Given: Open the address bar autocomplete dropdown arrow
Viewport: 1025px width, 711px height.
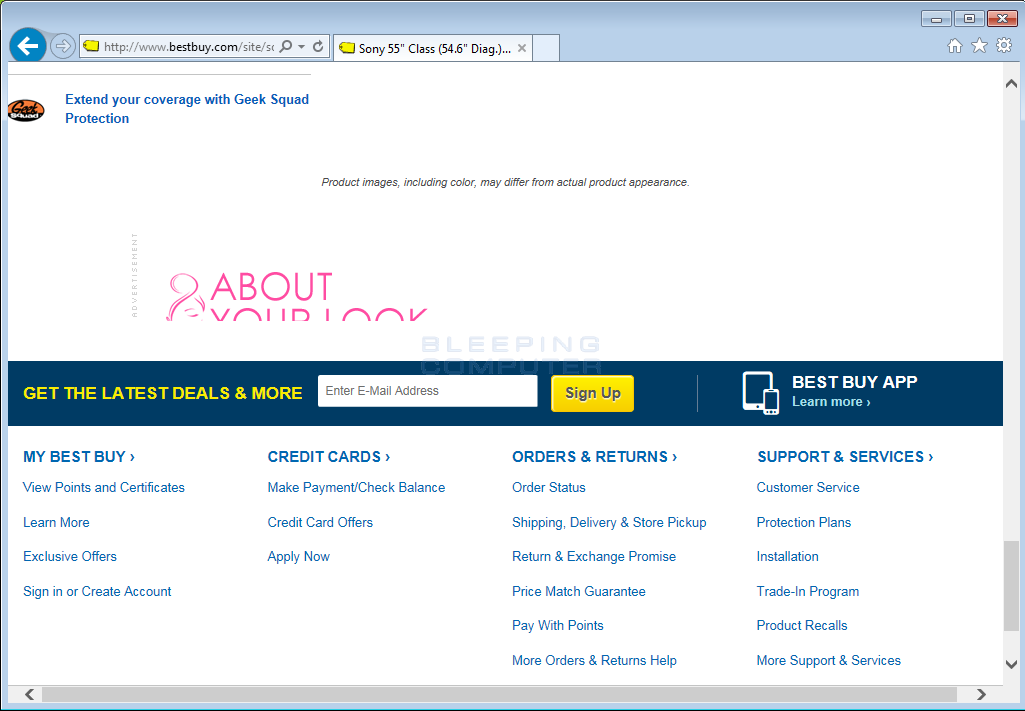Looking at the screenshot, I should (x=301, y=46).
